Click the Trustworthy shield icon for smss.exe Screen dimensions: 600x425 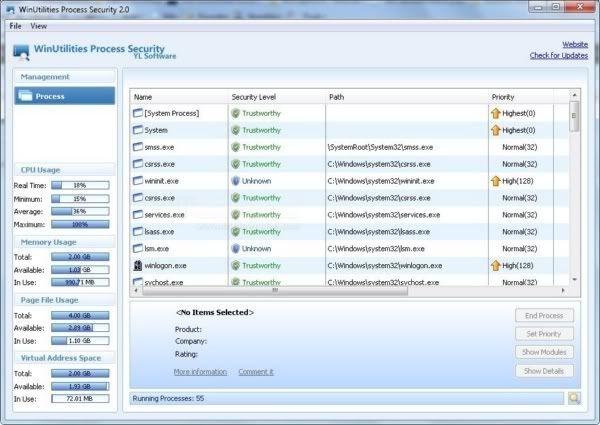tap(236, 147)
